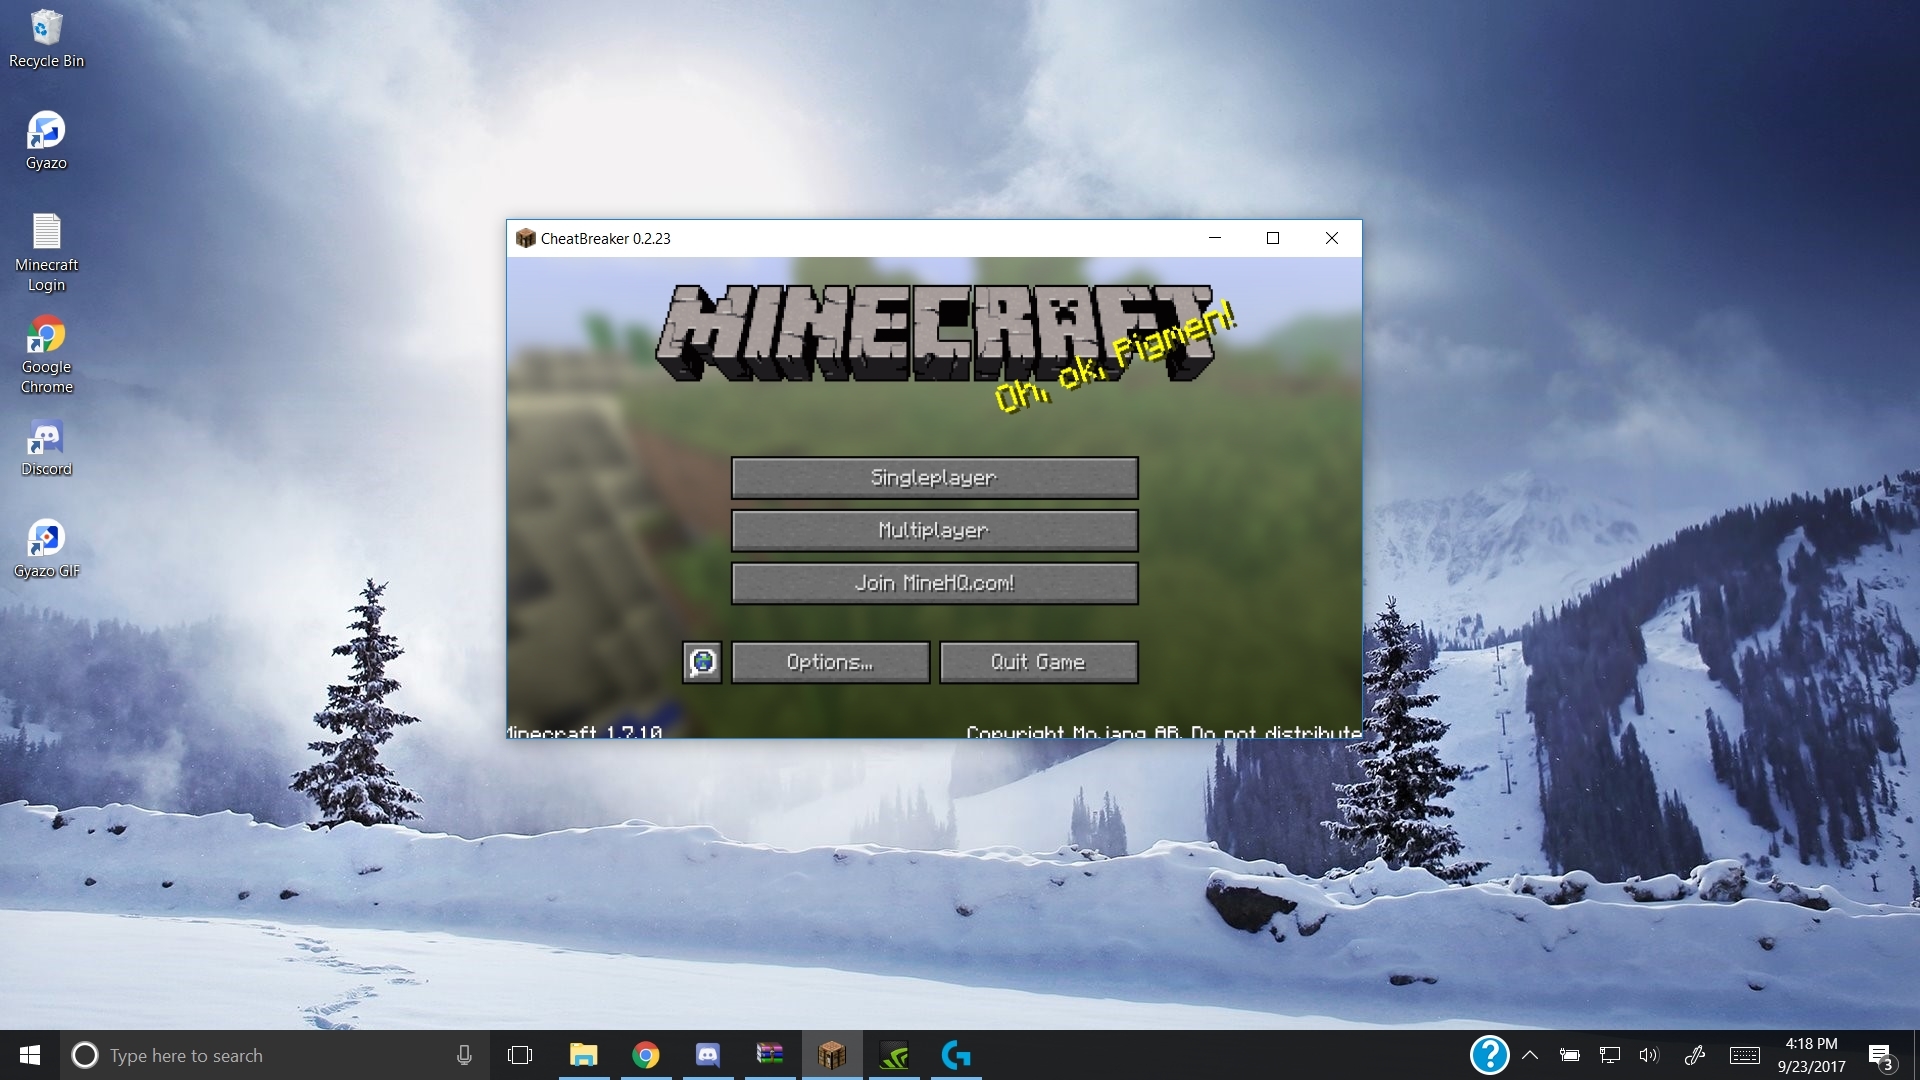Select the Gyazo desktop shortcut
The image size is (1920, 1080).
coord(46,140)
